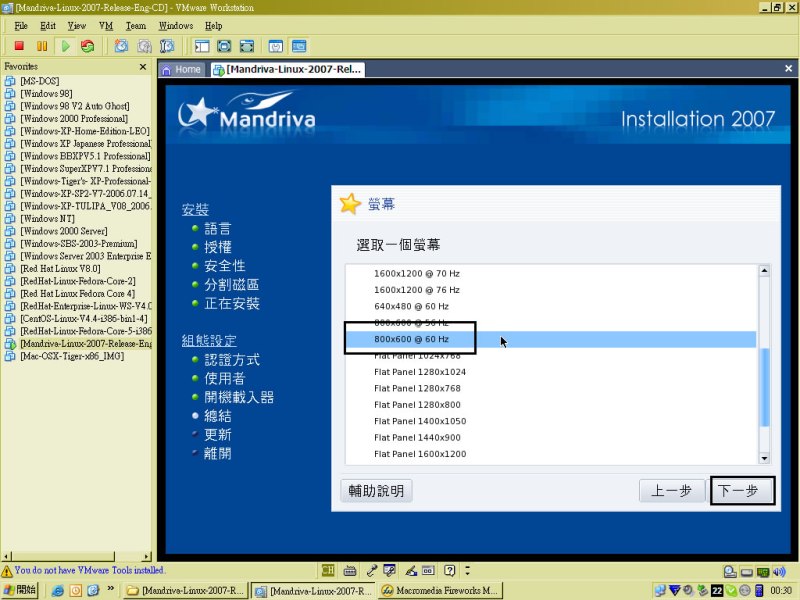Select Flat Panel 1600x1200 entry
The image size is (800, 600).
(x=551, y=454)
